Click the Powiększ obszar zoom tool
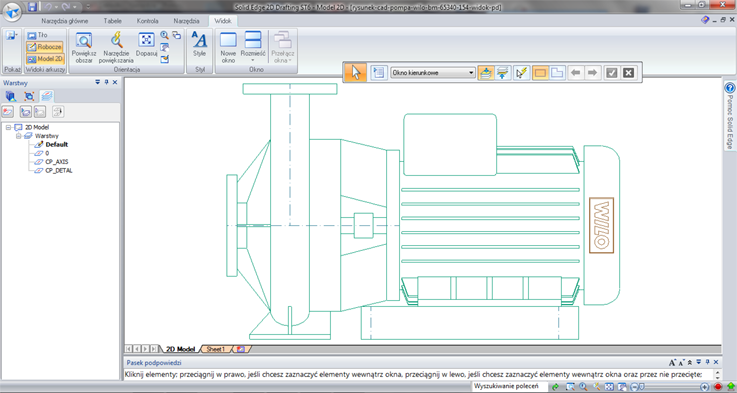This screenshot has height=393, width=737. (84, 47)
